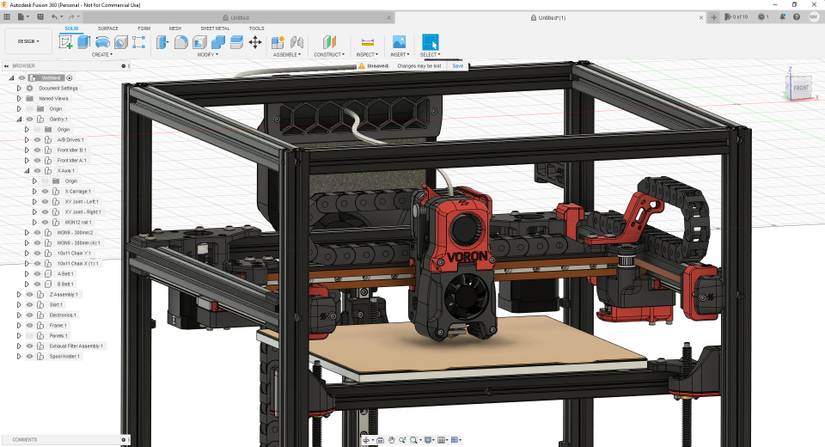The height and width of the screenshot is (447, 825).
Task: Select the Create Sketch tool
Action: click(66, 42)
